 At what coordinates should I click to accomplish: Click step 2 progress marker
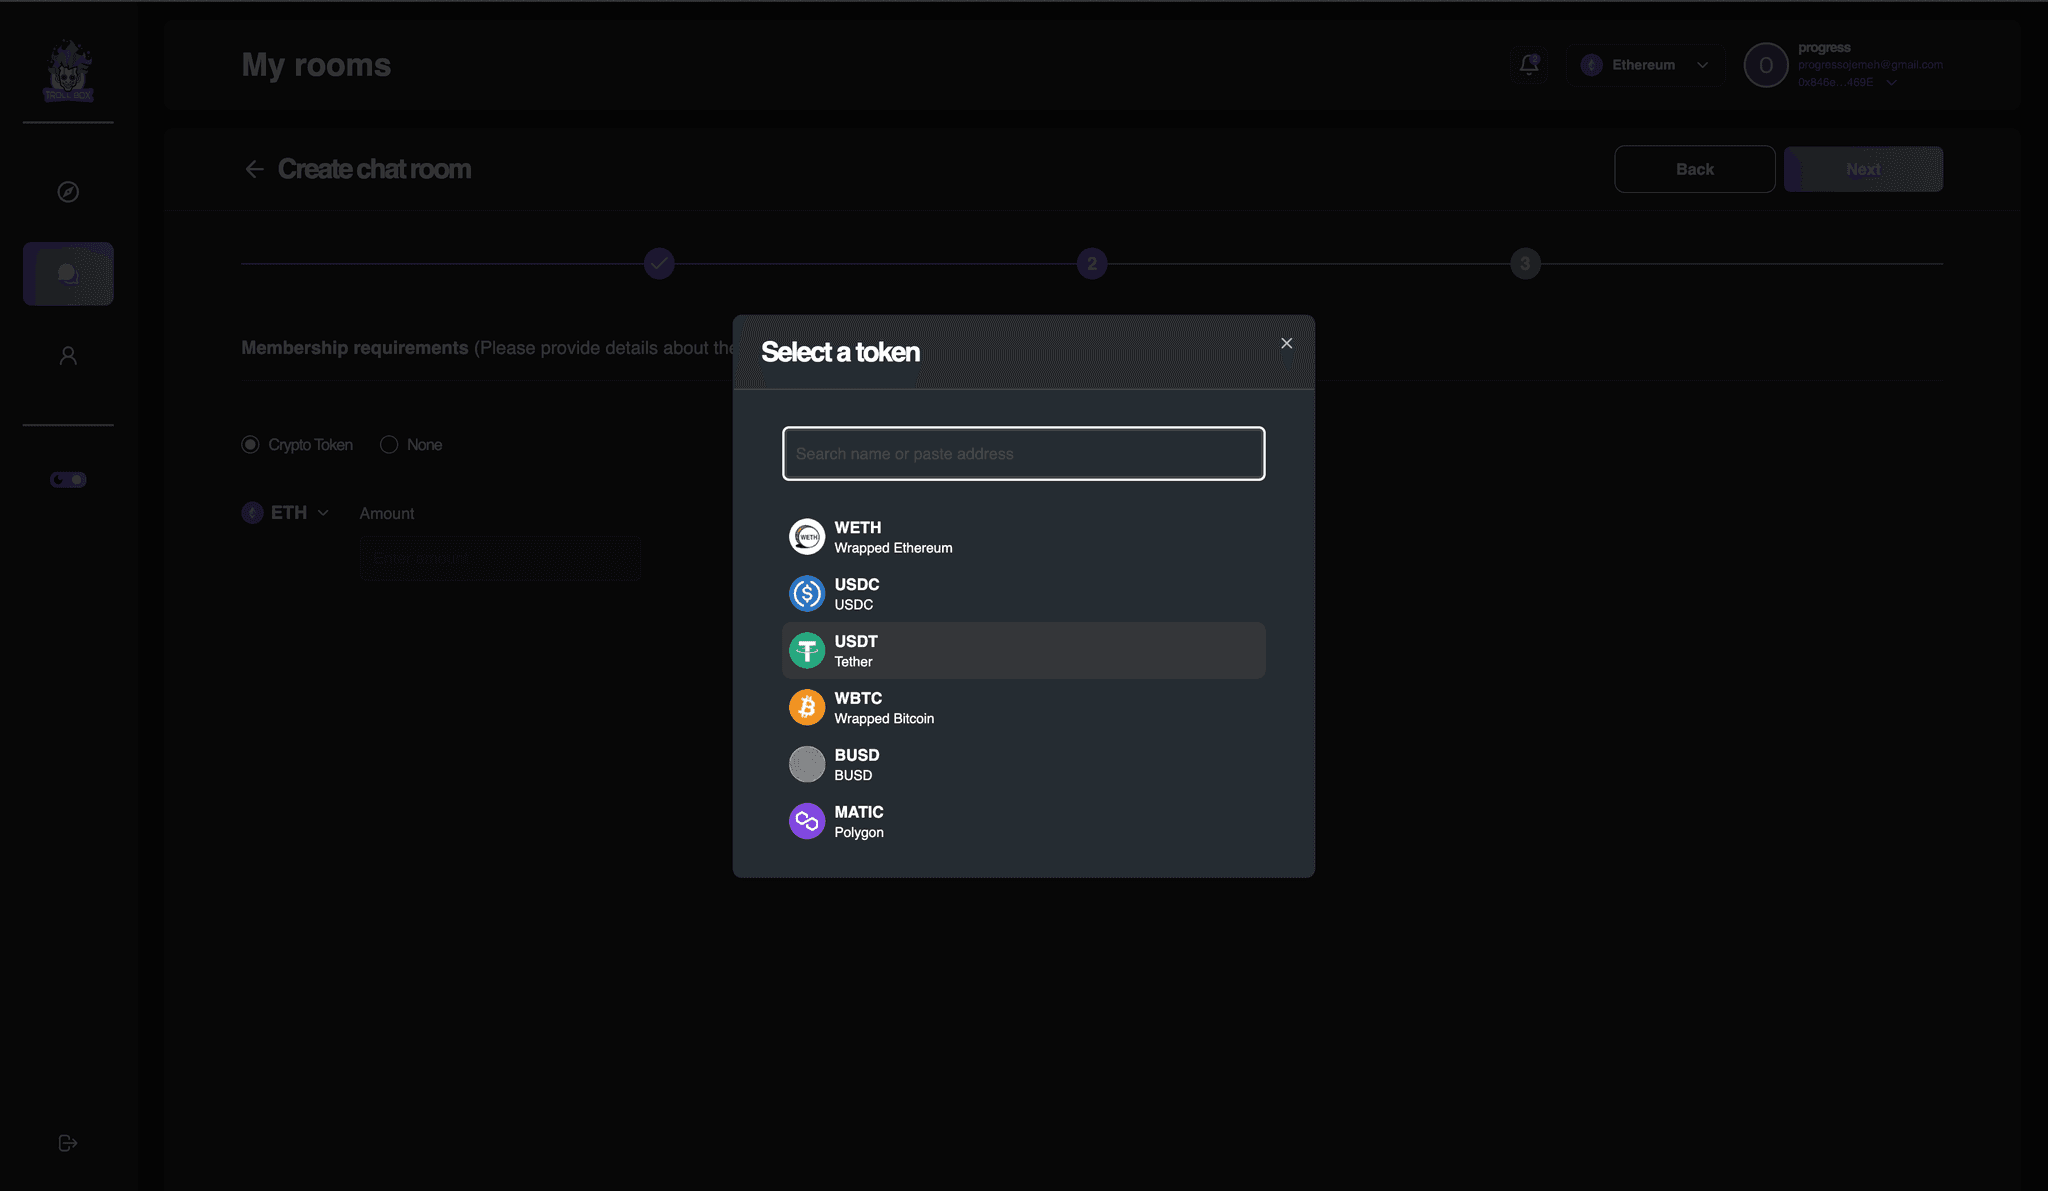(x=1092, y=264)
